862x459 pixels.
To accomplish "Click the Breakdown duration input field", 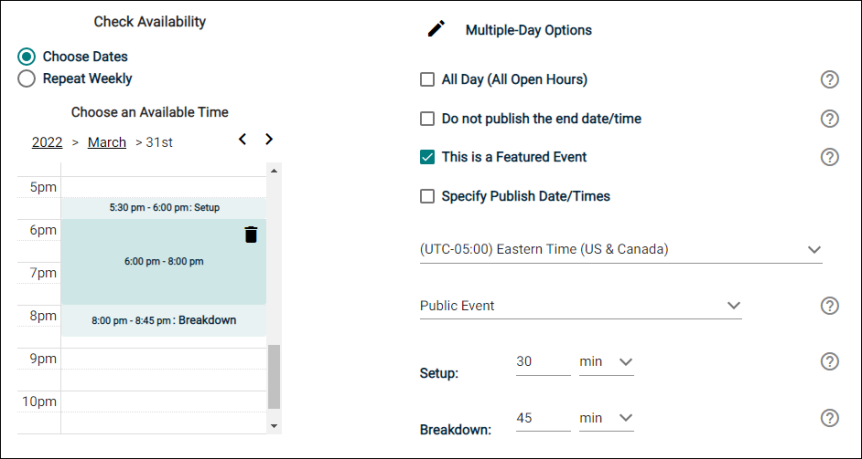I will (x=542, y=418).
